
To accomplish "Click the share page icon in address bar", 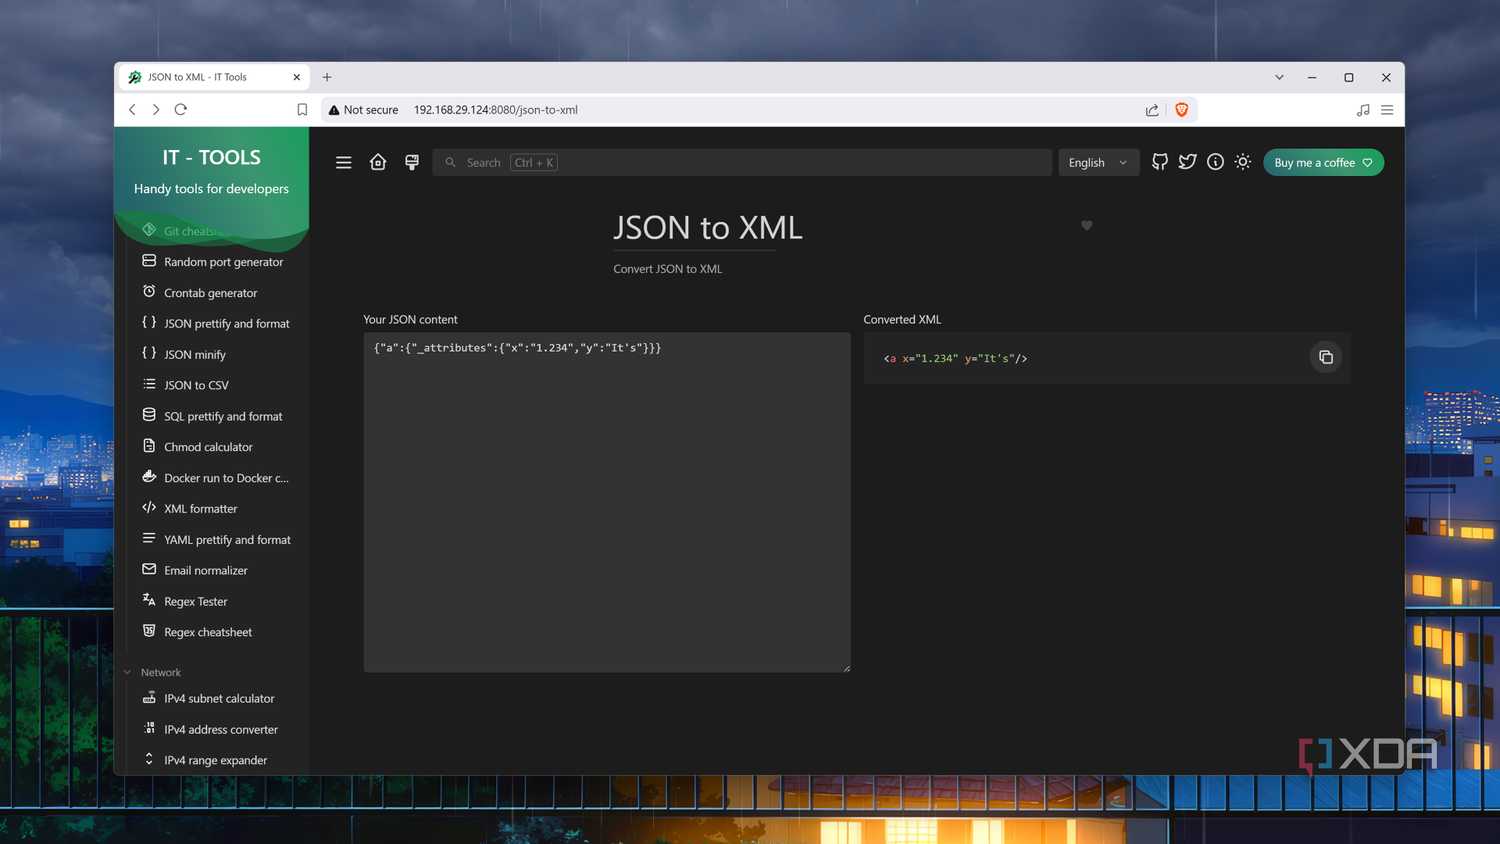I will (1152, 110).
